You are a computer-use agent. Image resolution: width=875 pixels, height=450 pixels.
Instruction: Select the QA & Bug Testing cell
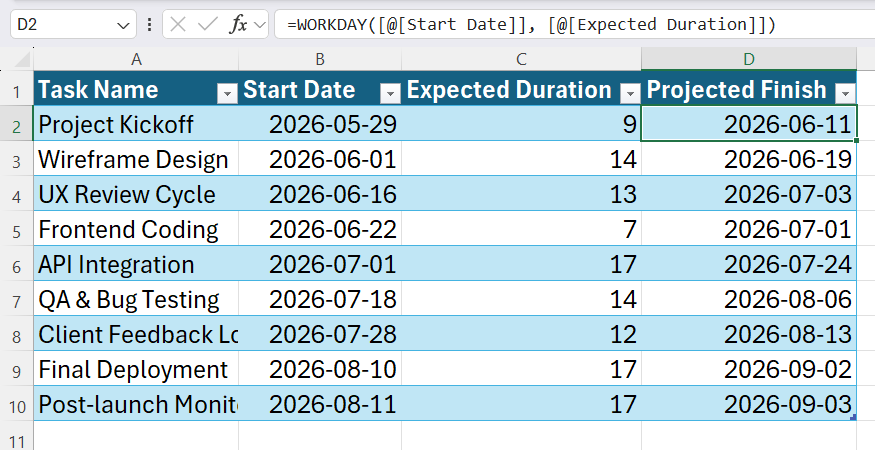[x=136, y=299]
